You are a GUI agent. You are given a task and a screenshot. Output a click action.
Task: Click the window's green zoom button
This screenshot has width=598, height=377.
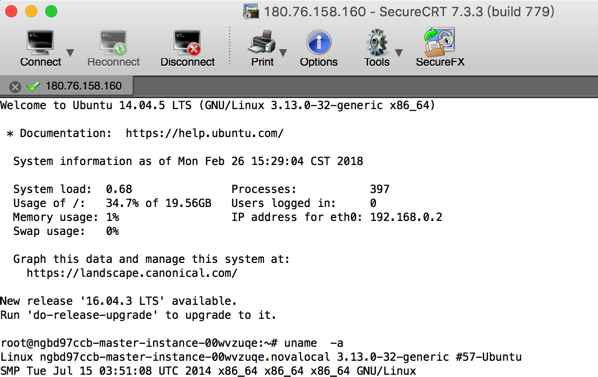tap(51, 11)
